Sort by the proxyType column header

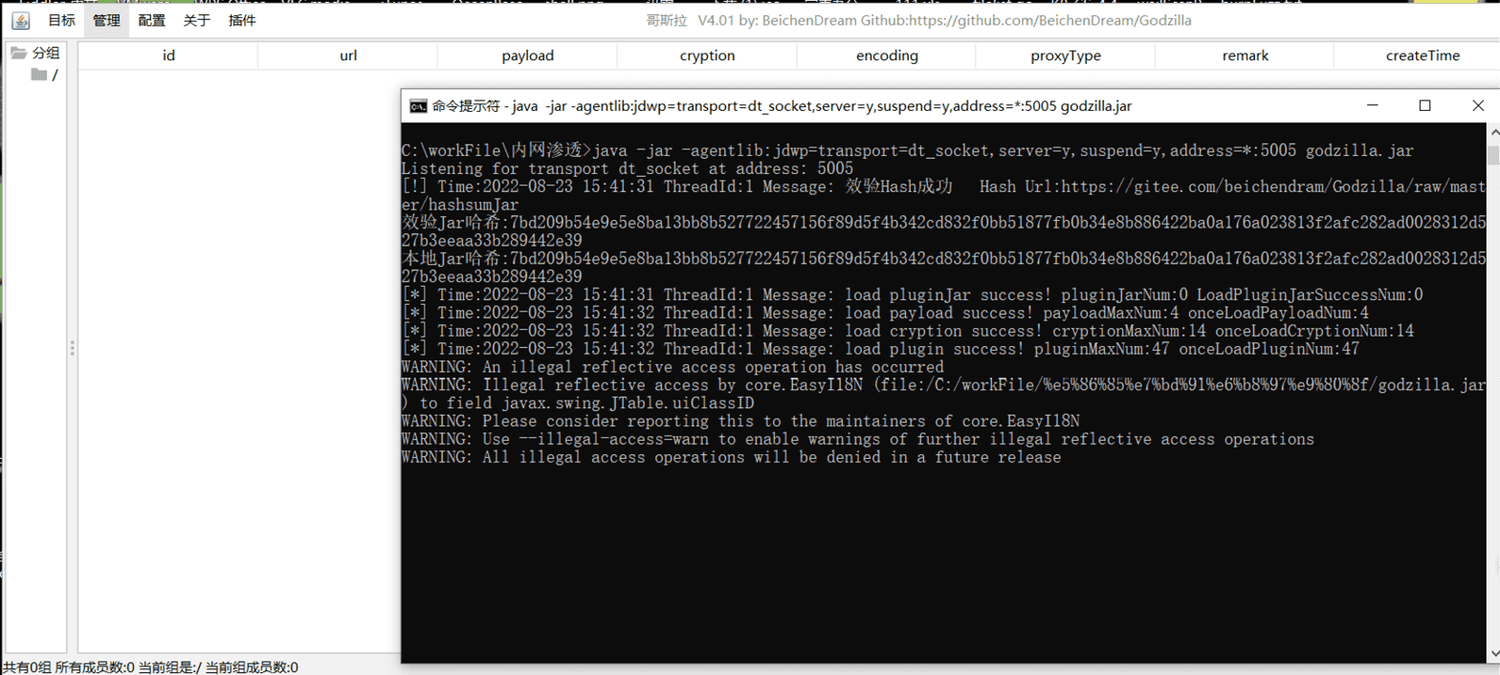point(1065,56)
